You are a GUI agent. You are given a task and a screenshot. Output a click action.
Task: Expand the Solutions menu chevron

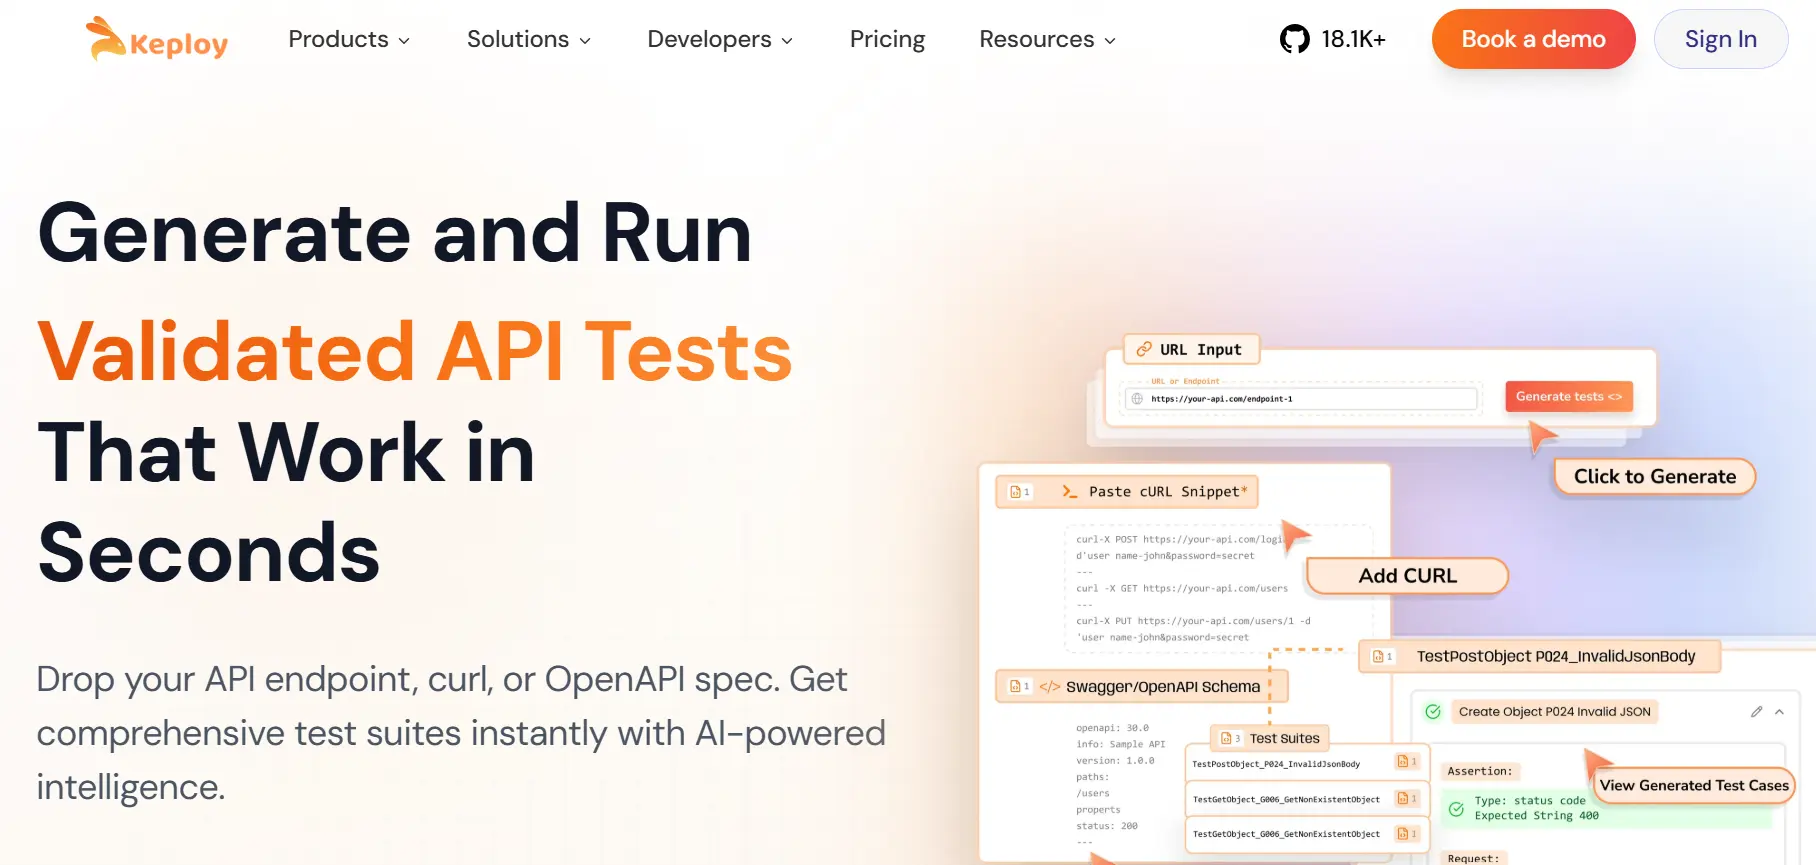(585, 41)
